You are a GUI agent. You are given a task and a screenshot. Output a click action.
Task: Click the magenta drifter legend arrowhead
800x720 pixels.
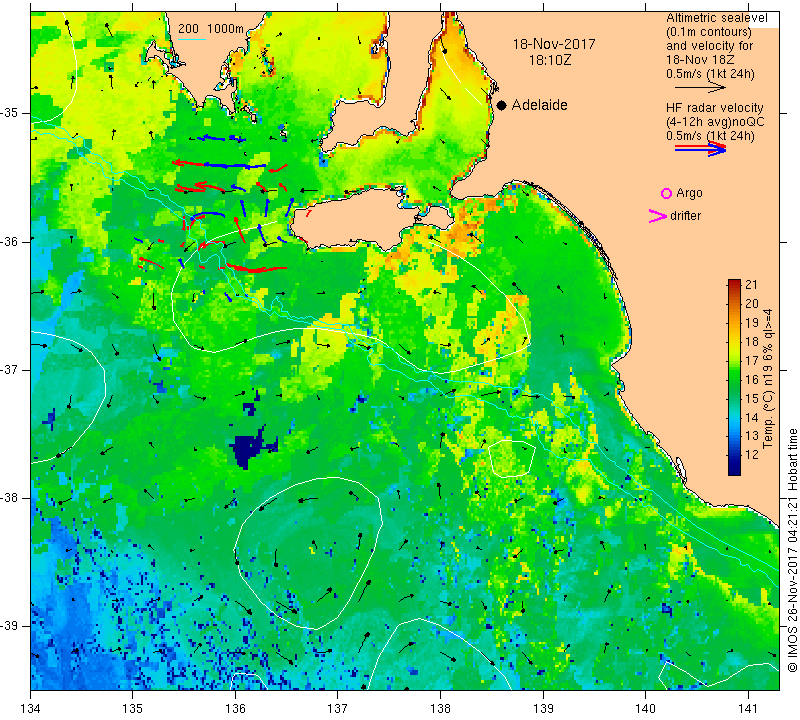point(657,216)
